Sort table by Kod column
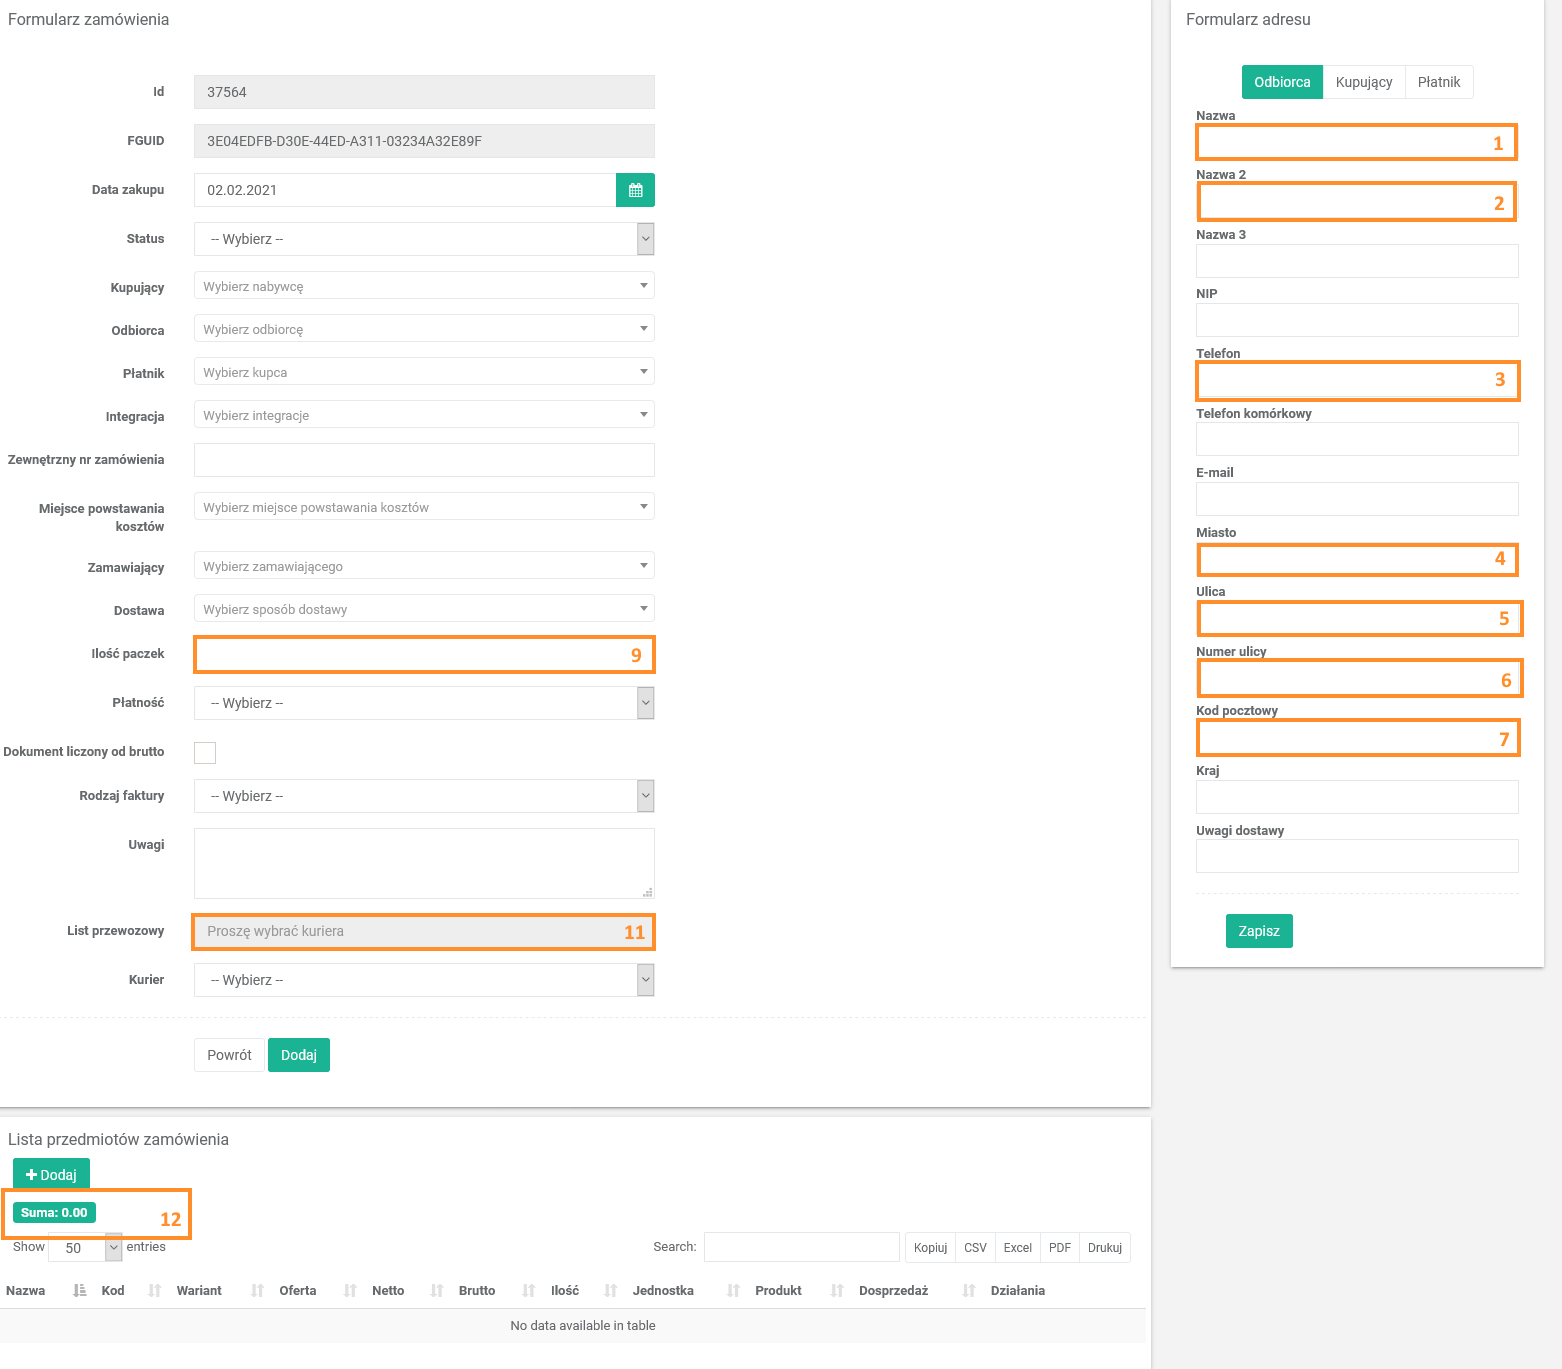1562x1369 pixels. pos(113,1291)
